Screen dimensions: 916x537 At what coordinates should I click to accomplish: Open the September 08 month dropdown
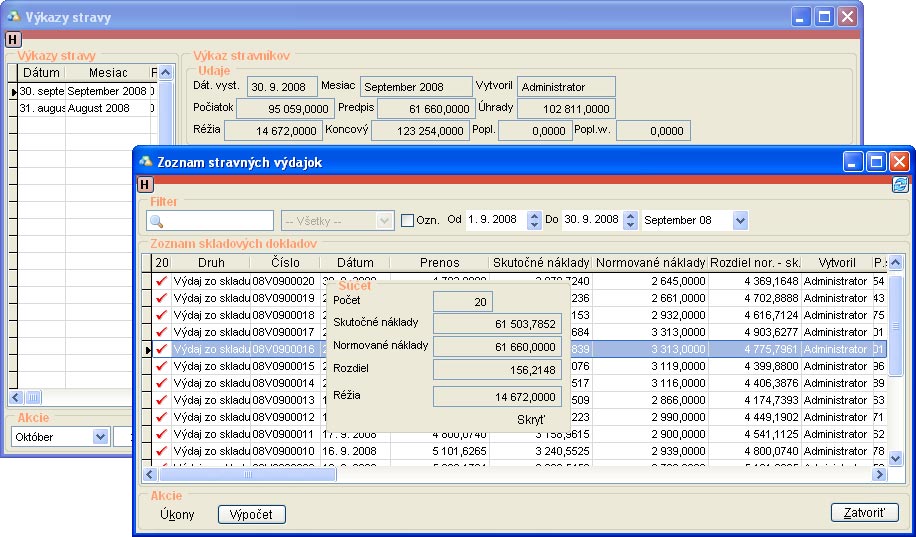coord(740,220)
